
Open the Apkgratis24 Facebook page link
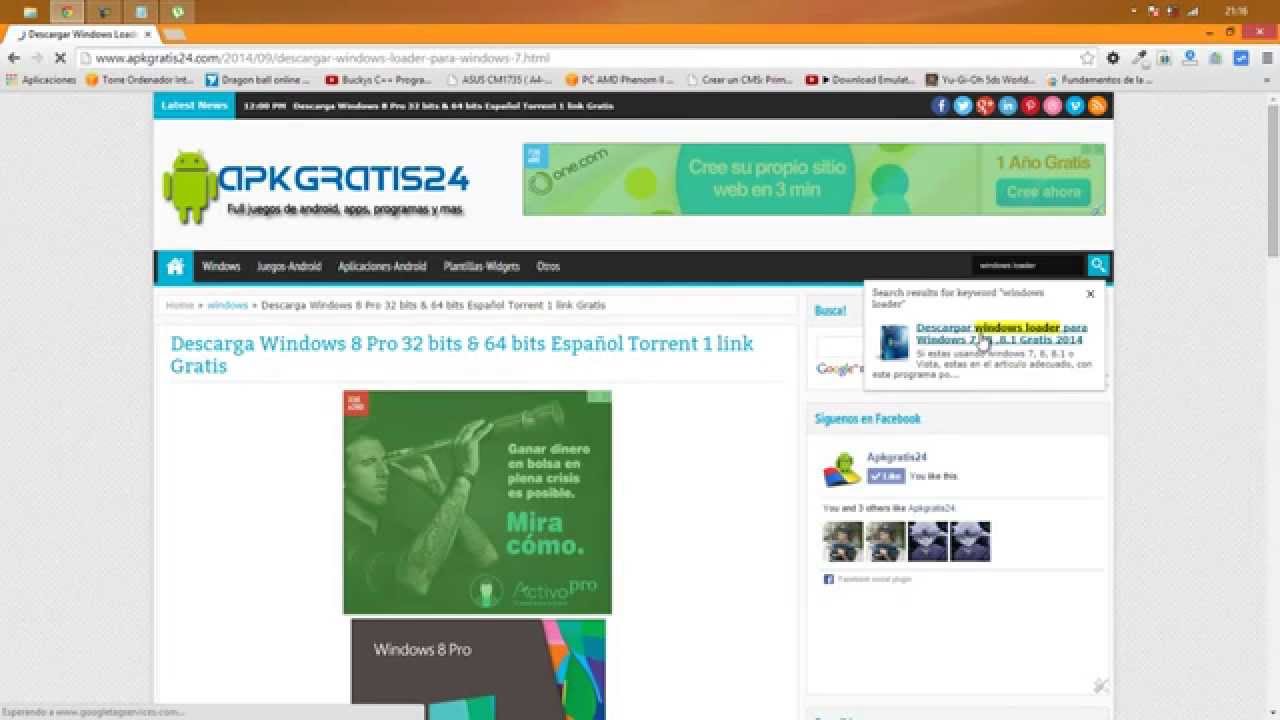[897, 457]
